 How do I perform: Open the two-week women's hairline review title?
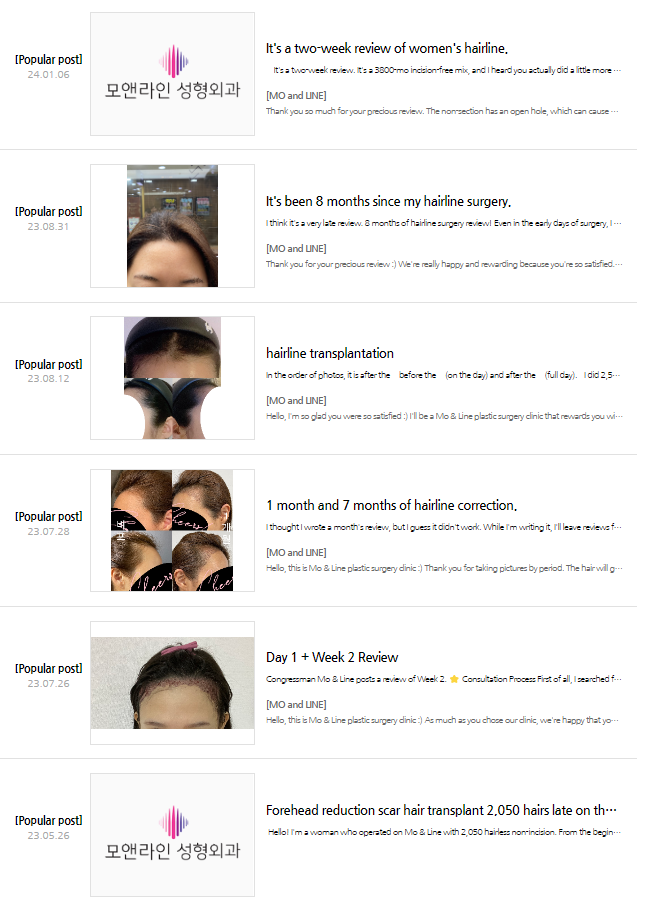point(387,48)
